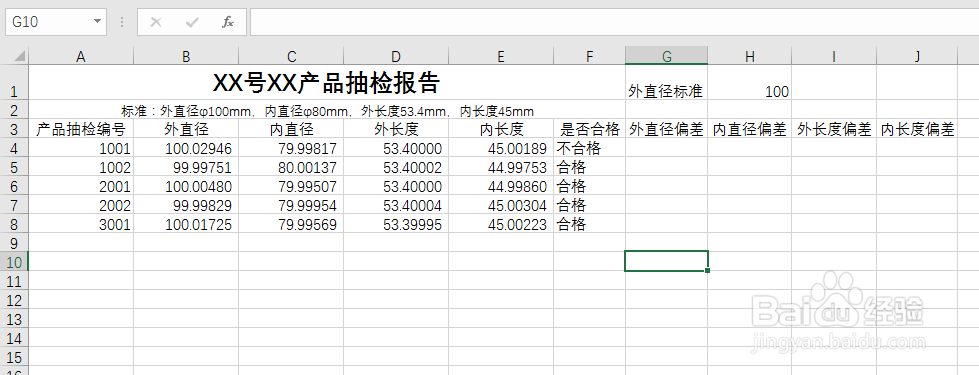979x375 pixels.
Task: Select column A header
Action: (81, 56)
